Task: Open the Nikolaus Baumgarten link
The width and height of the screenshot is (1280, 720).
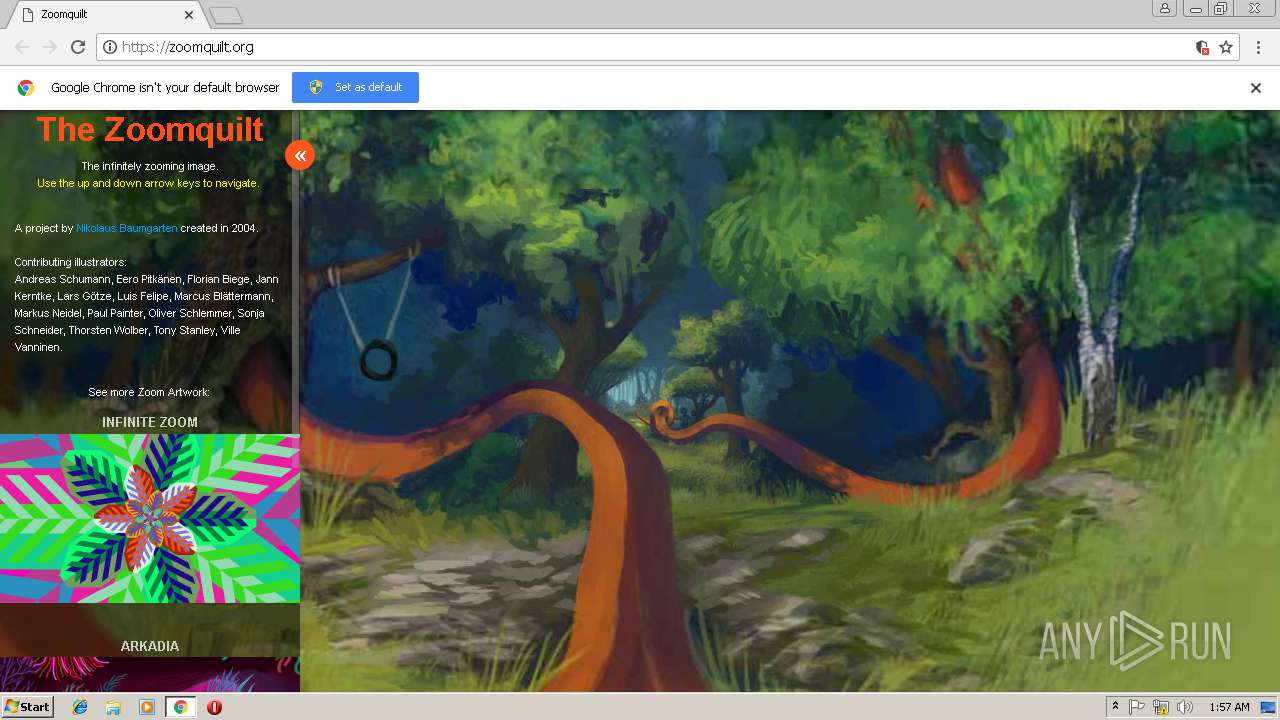Action: tap(127, 228)
